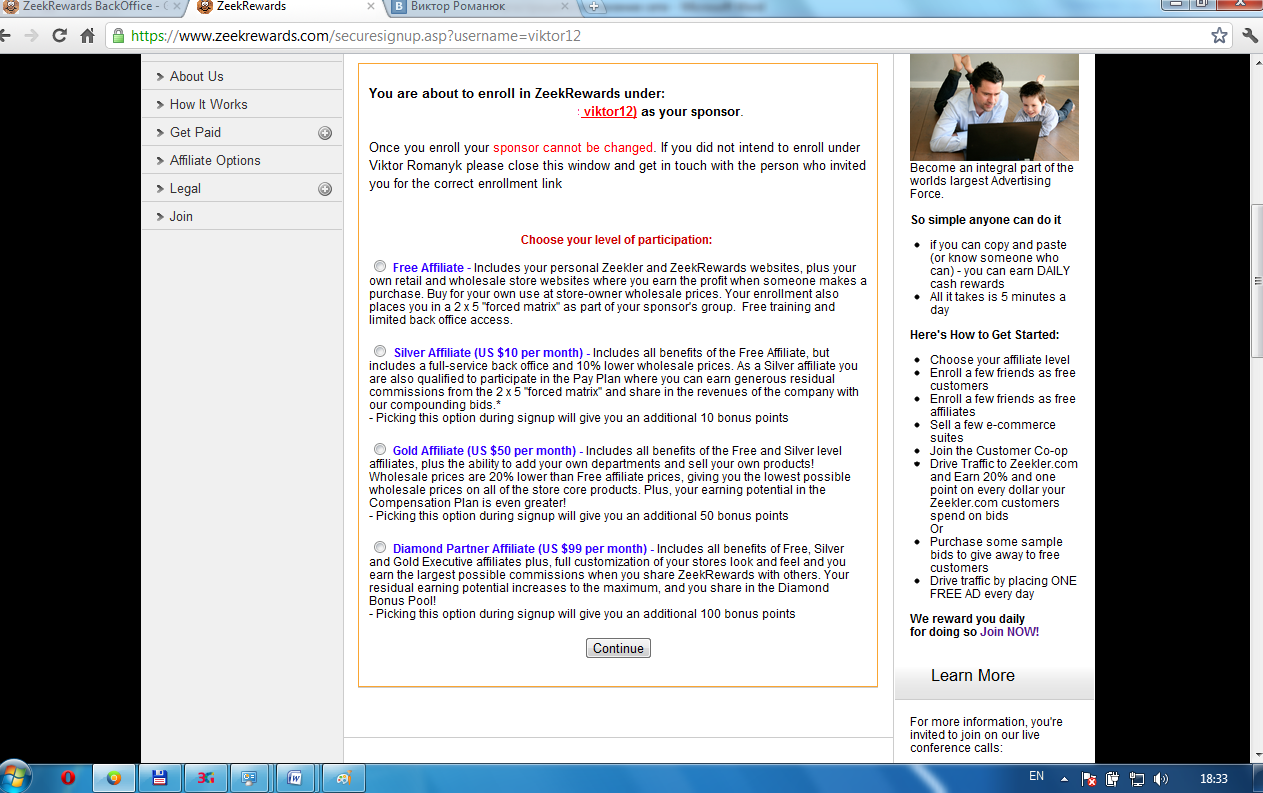Click the Free Affiliate label text
1263x793 pixels.
tap(428, 268)
